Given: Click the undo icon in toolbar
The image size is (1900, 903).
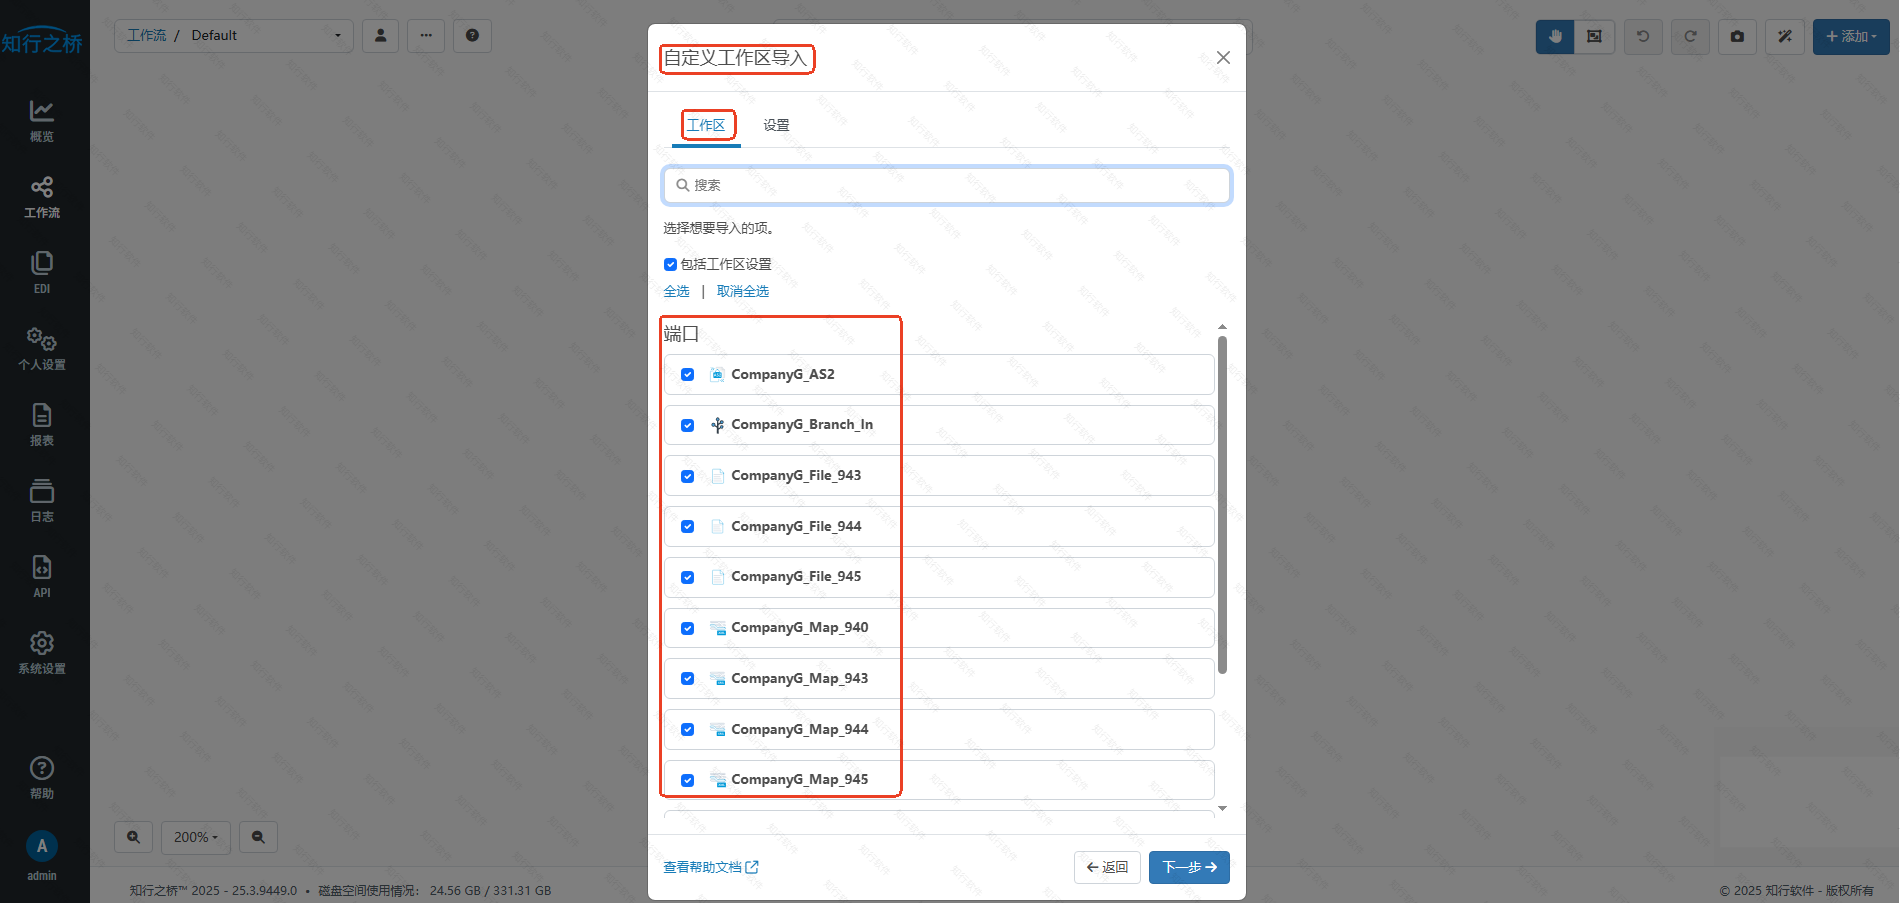Looking at the screenshot, I should [x=1642, y=36].
